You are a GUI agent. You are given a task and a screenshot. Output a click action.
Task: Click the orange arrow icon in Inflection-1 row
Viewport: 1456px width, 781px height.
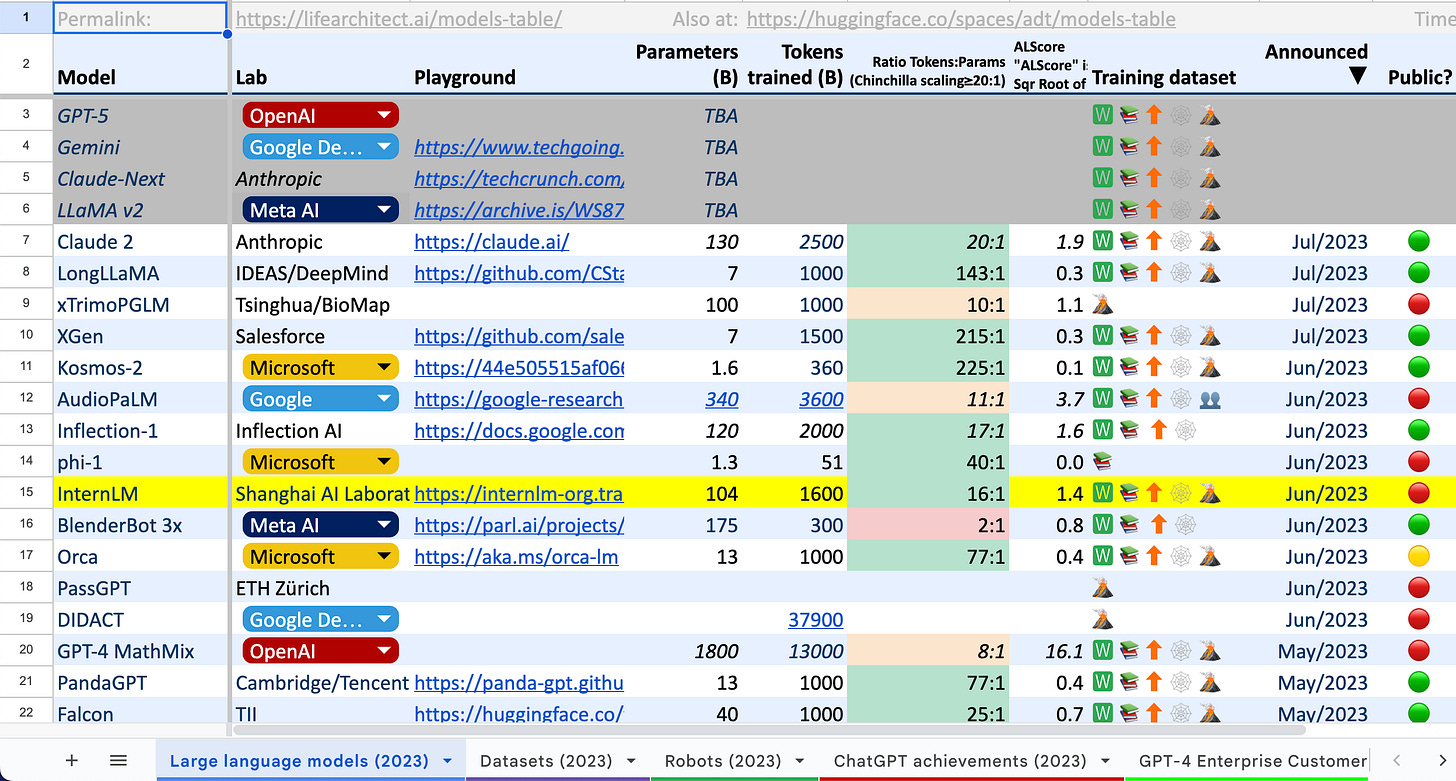coord(1158,430)
